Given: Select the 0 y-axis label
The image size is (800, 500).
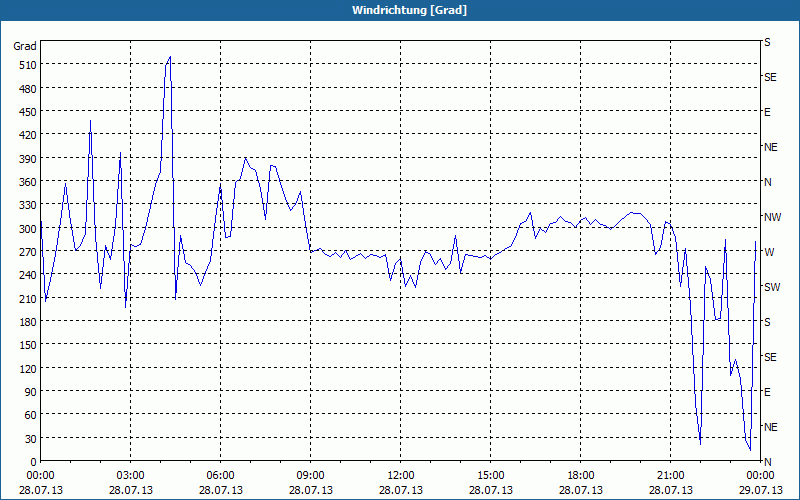Looking at the screenshot, I should coord(34,462).
